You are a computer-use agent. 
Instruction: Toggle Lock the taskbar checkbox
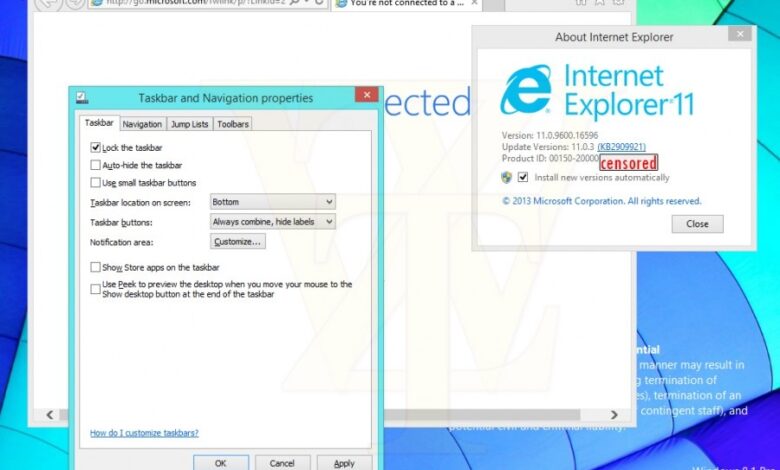pyautogui.click(x=96, y=147)
